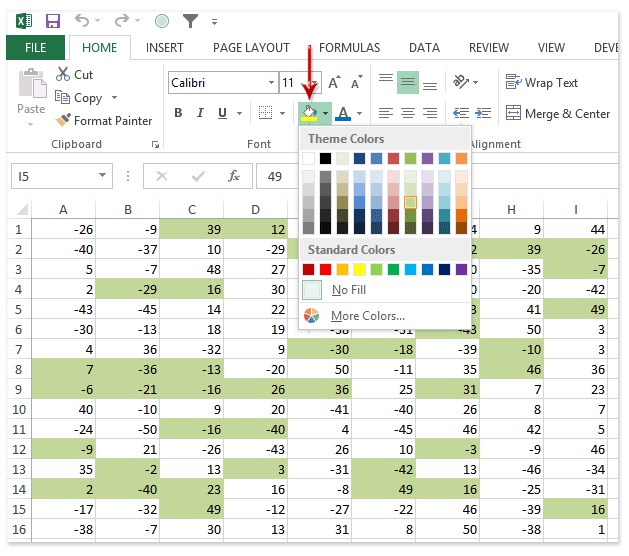Click the Save icon in quick access toolbar
This screenshot has width=629, height=556.
(52, 20)
